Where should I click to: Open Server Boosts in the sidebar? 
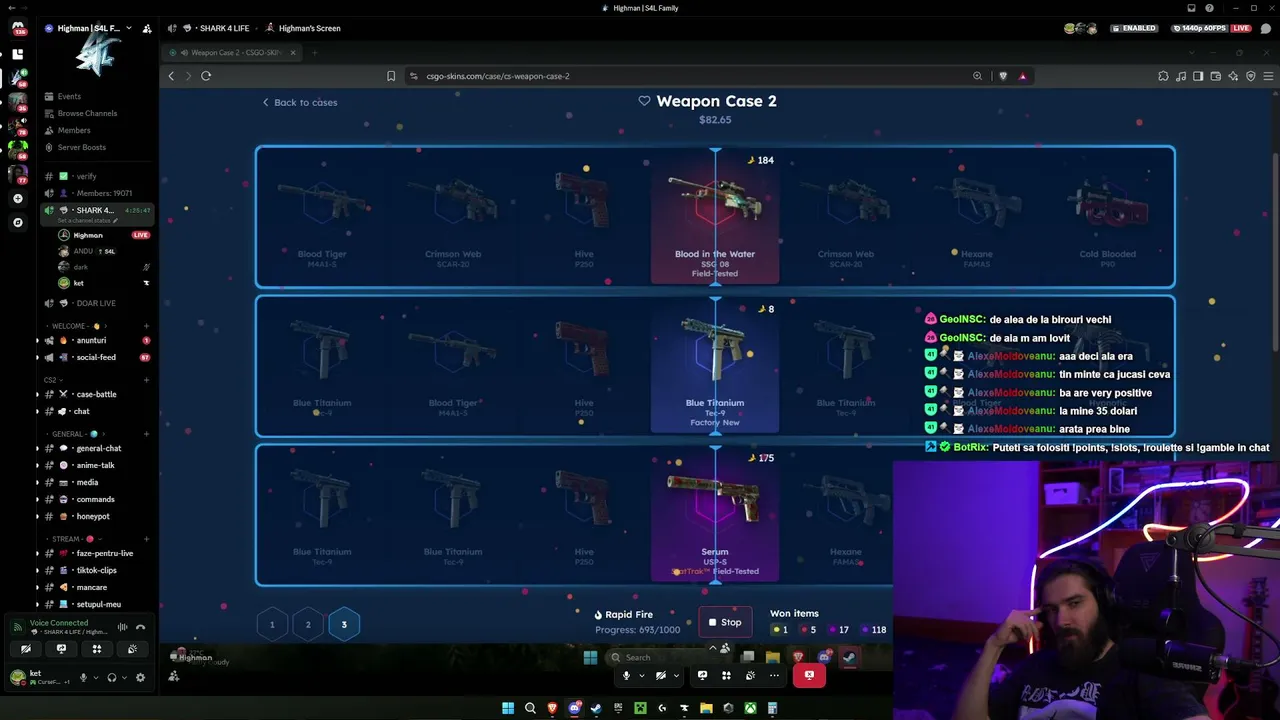click(82, 147)
